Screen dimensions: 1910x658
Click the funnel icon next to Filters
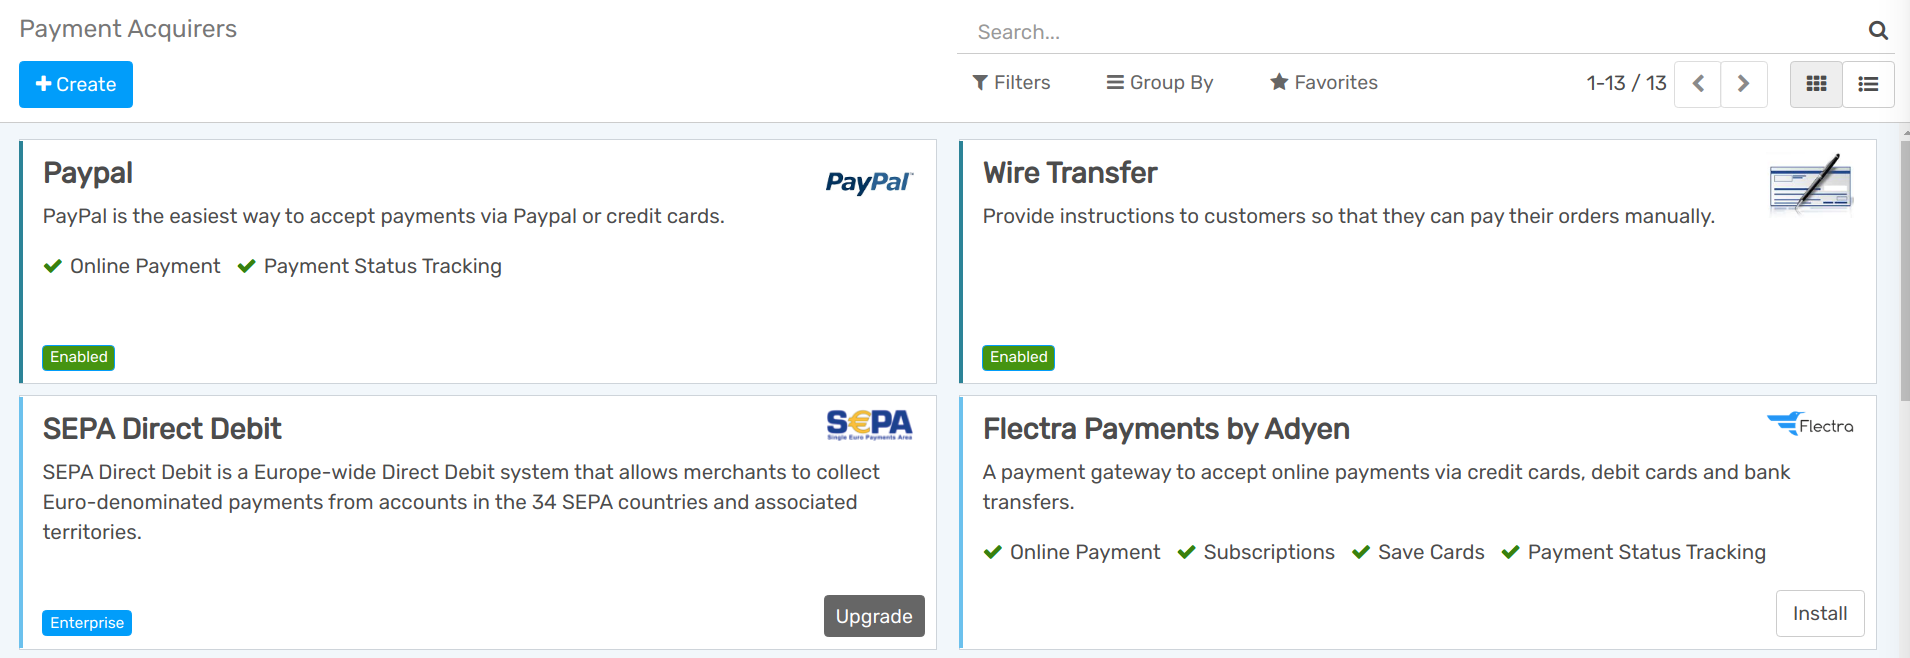(980, 82)
